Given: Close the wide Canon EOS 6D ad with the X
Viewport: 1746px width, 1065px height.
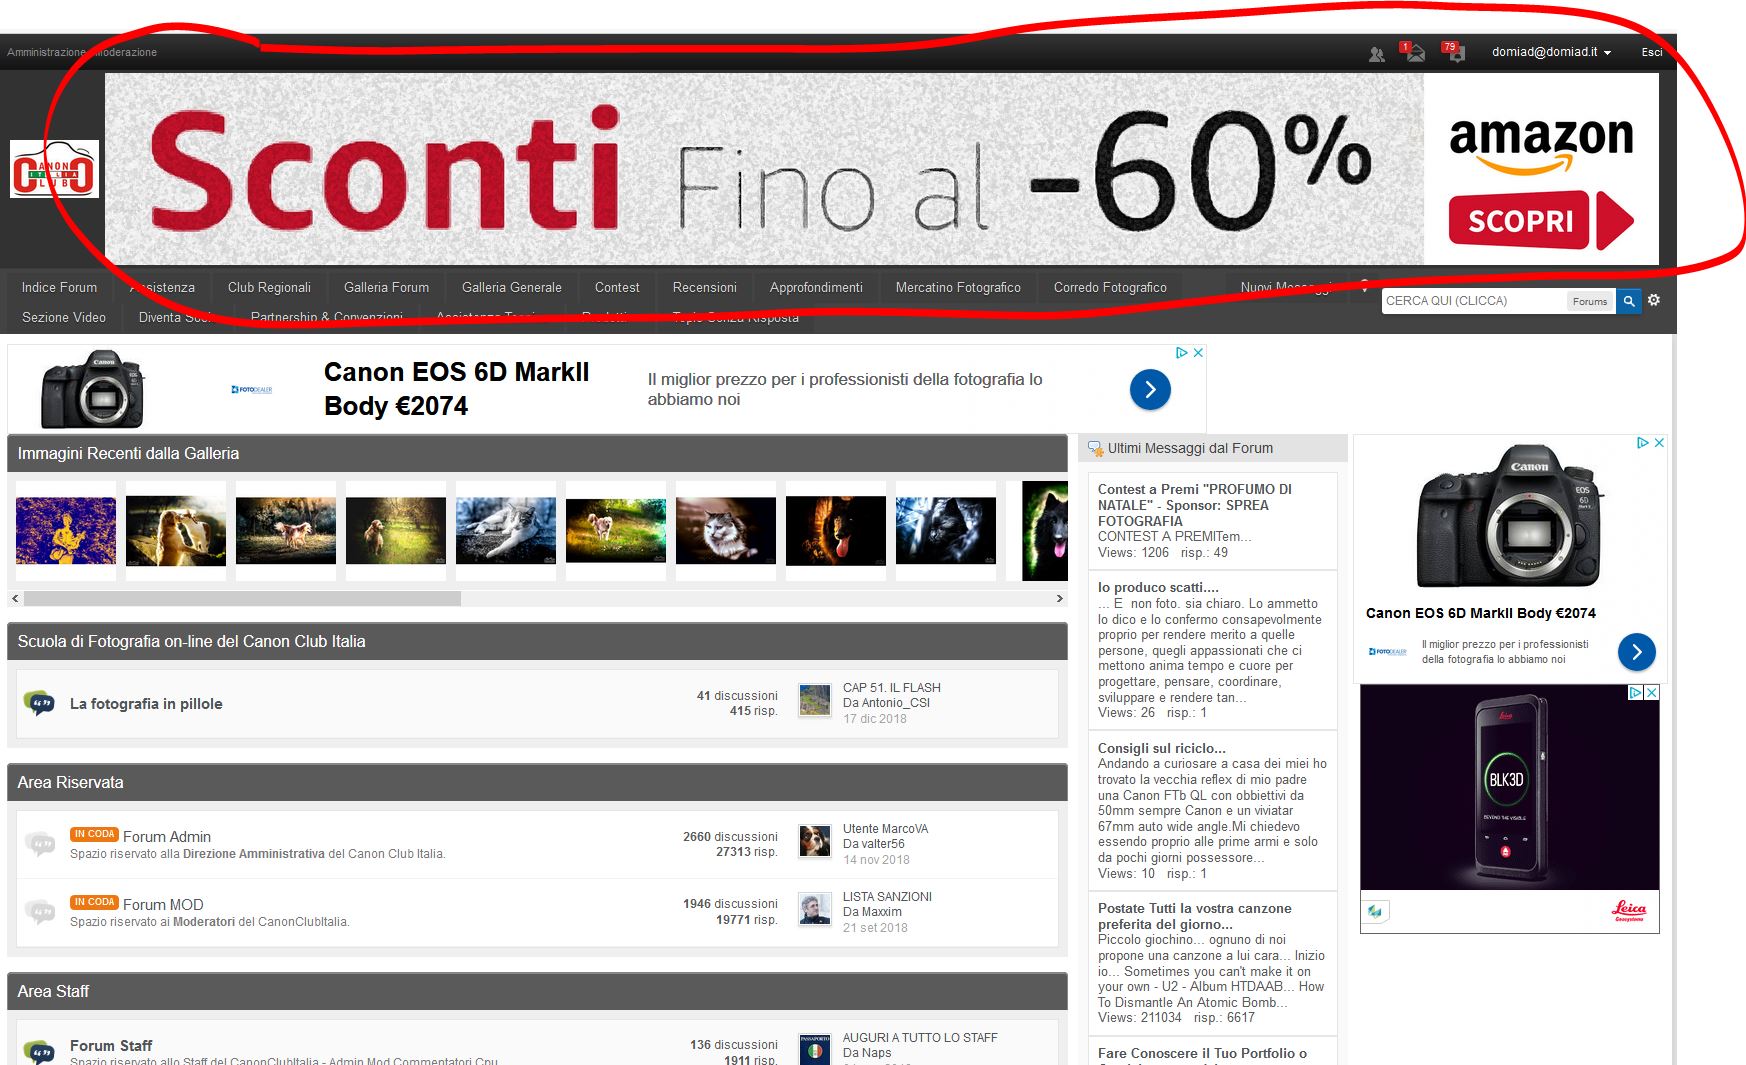Looking at the screenshot, I should pyautogui.click(x=1198, y=353).
